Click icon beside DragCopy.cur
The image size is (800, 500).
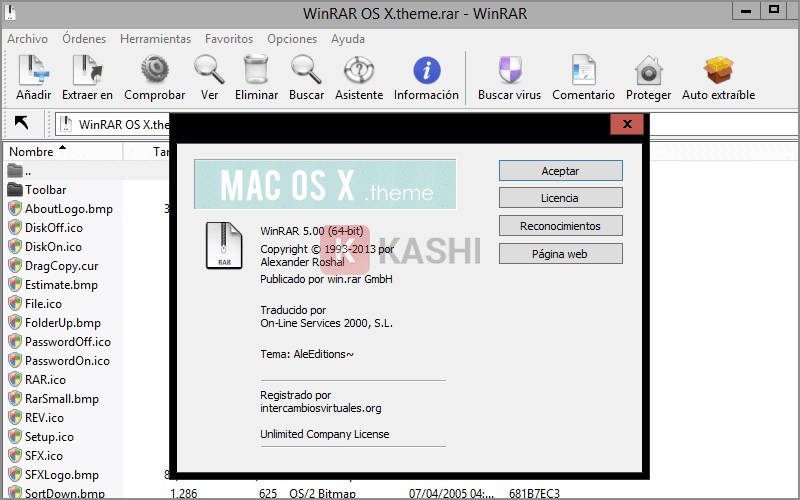(x=15, y=265)
